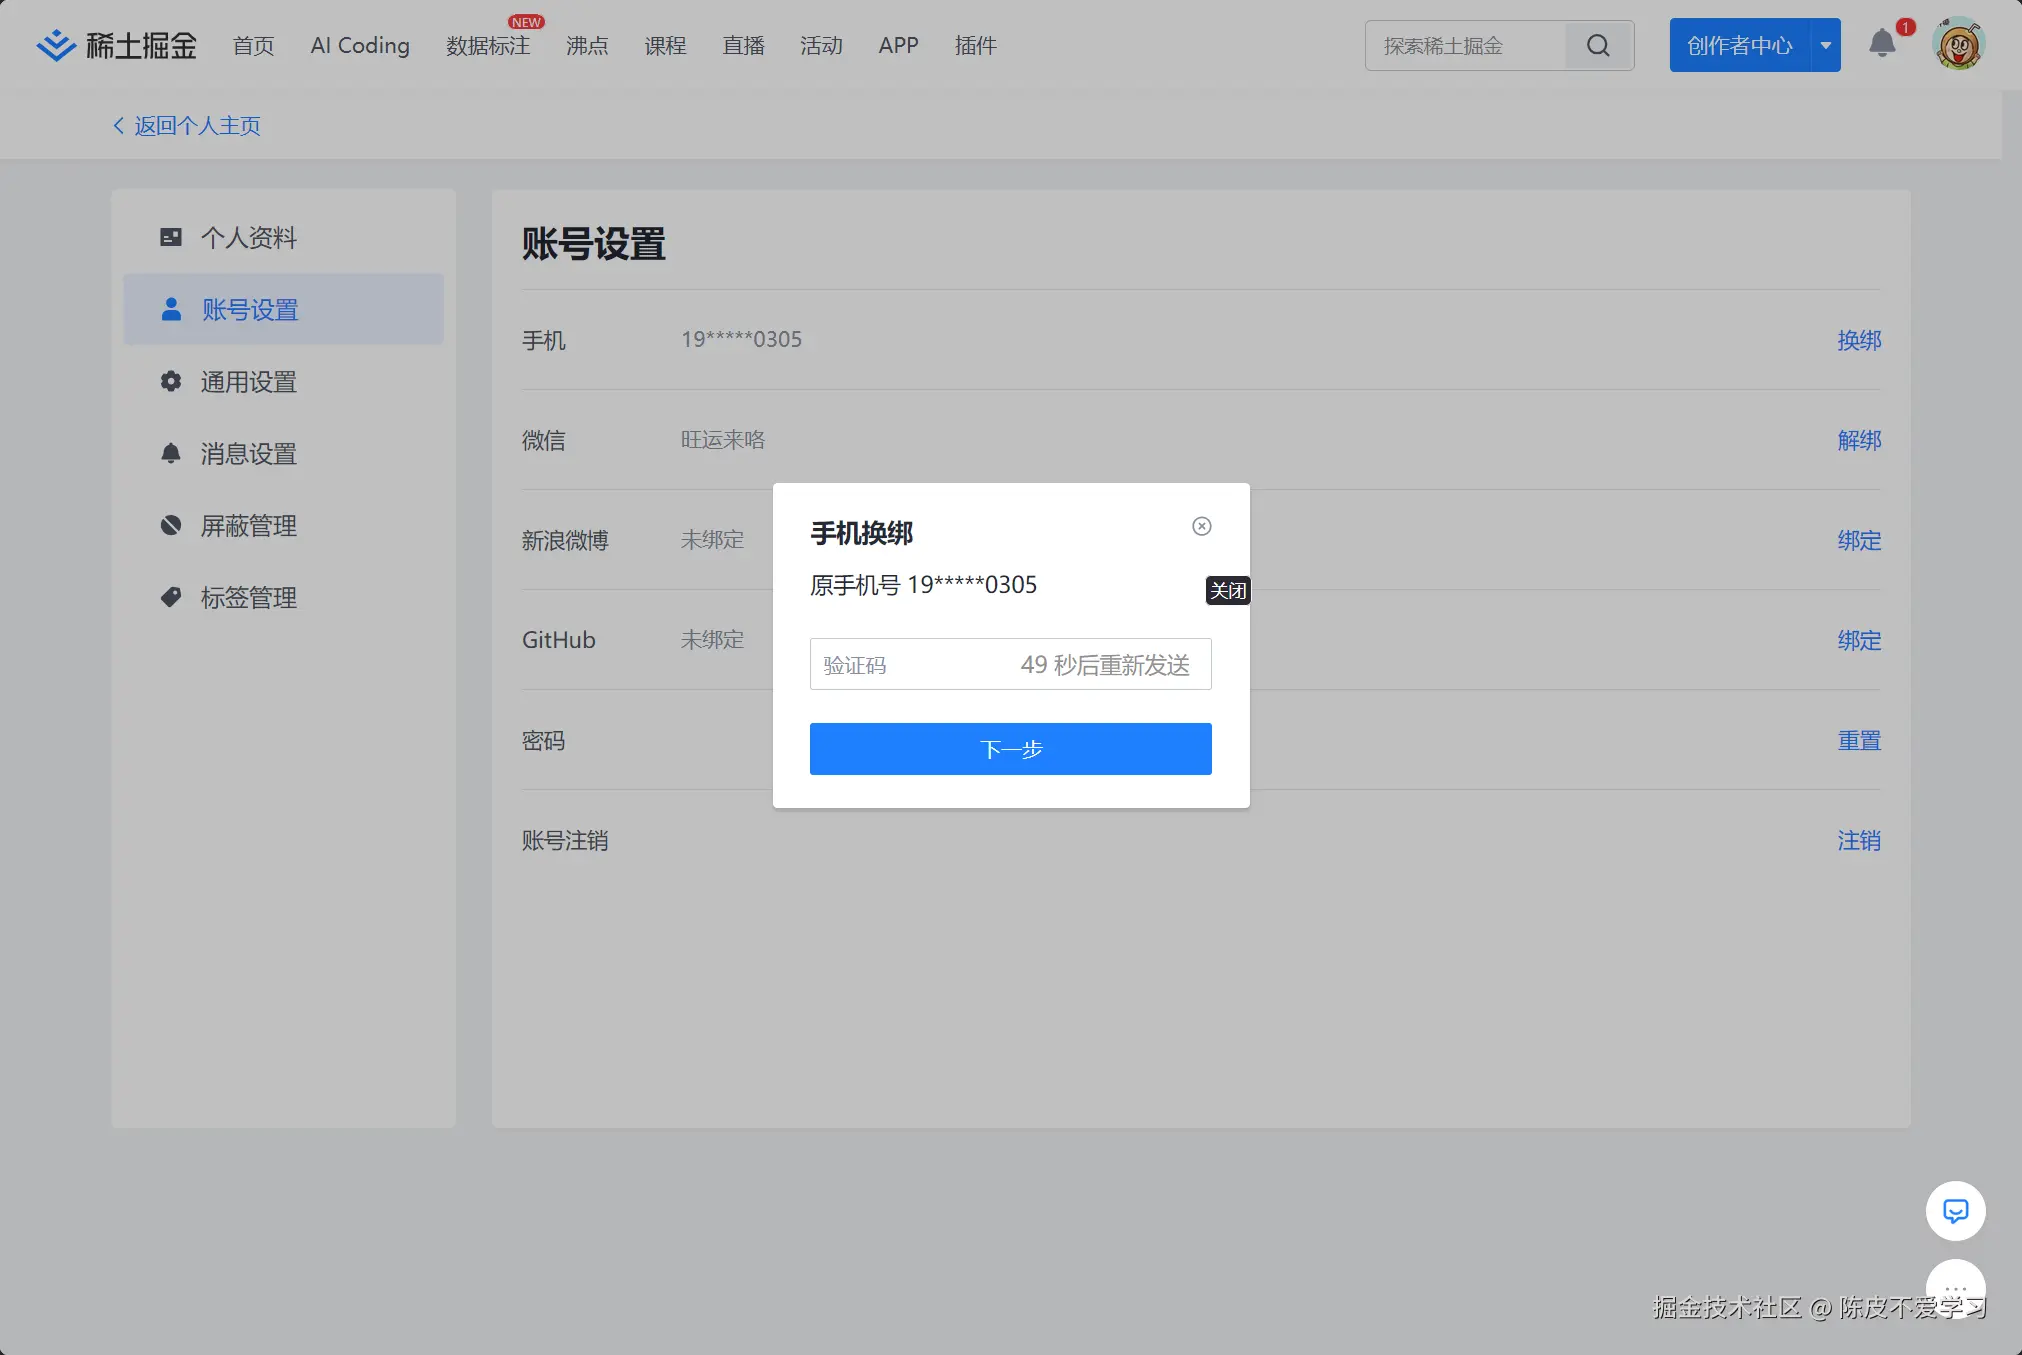2022x1355 pixels.
Task: Open the chat bubble icon at bottom right
Action: click(x=1955, y=1210)
